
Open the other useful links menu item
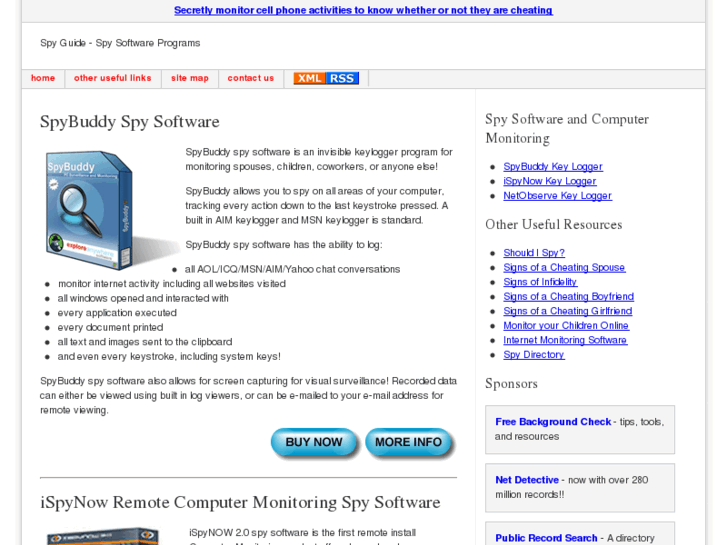113,78
